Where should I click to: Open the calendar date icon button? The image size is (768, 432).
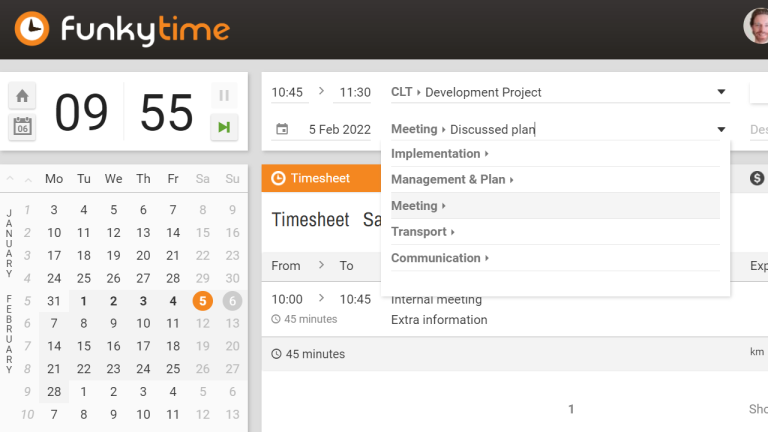(x=22, y=126)
